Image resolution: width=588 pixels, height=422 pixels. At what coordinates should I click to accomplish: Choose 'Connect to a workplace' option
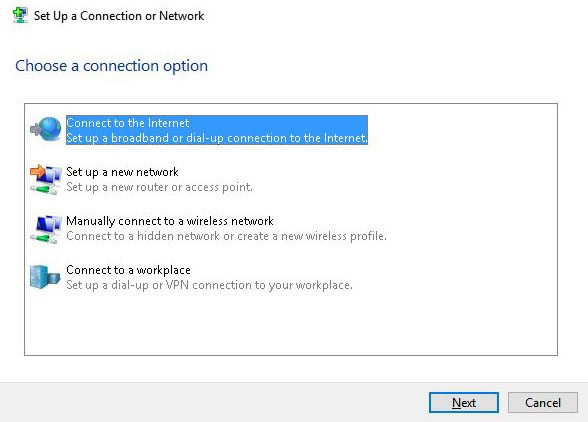[128, 270]
